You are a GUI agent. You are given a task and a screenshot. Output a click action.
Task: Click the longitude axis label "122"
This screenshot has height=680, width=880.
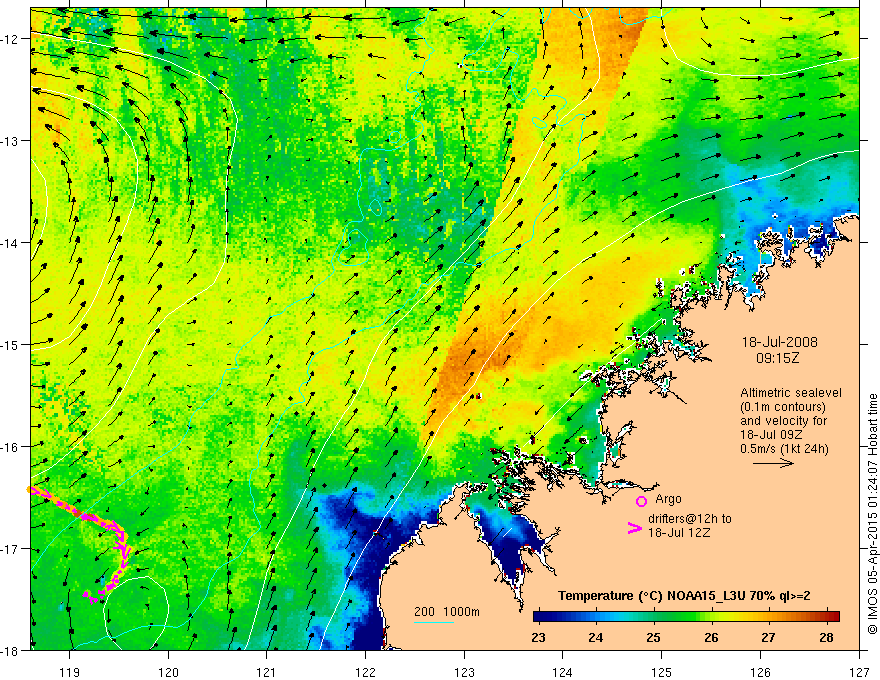(365, 672)
